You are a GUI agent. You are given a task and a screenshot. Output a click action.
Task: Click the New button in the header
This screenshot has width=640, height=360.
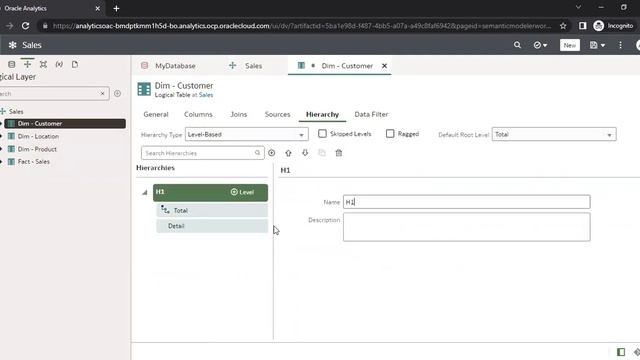coord(570,45)
